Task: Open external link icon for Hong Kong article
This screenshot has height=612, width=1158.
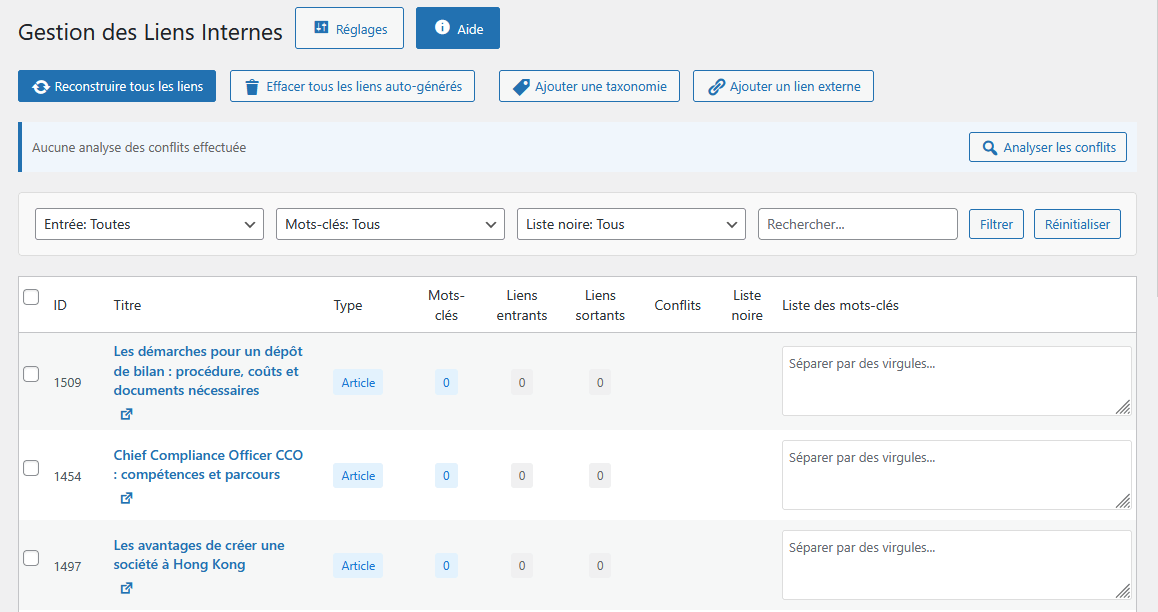Action: coord(126,588)
